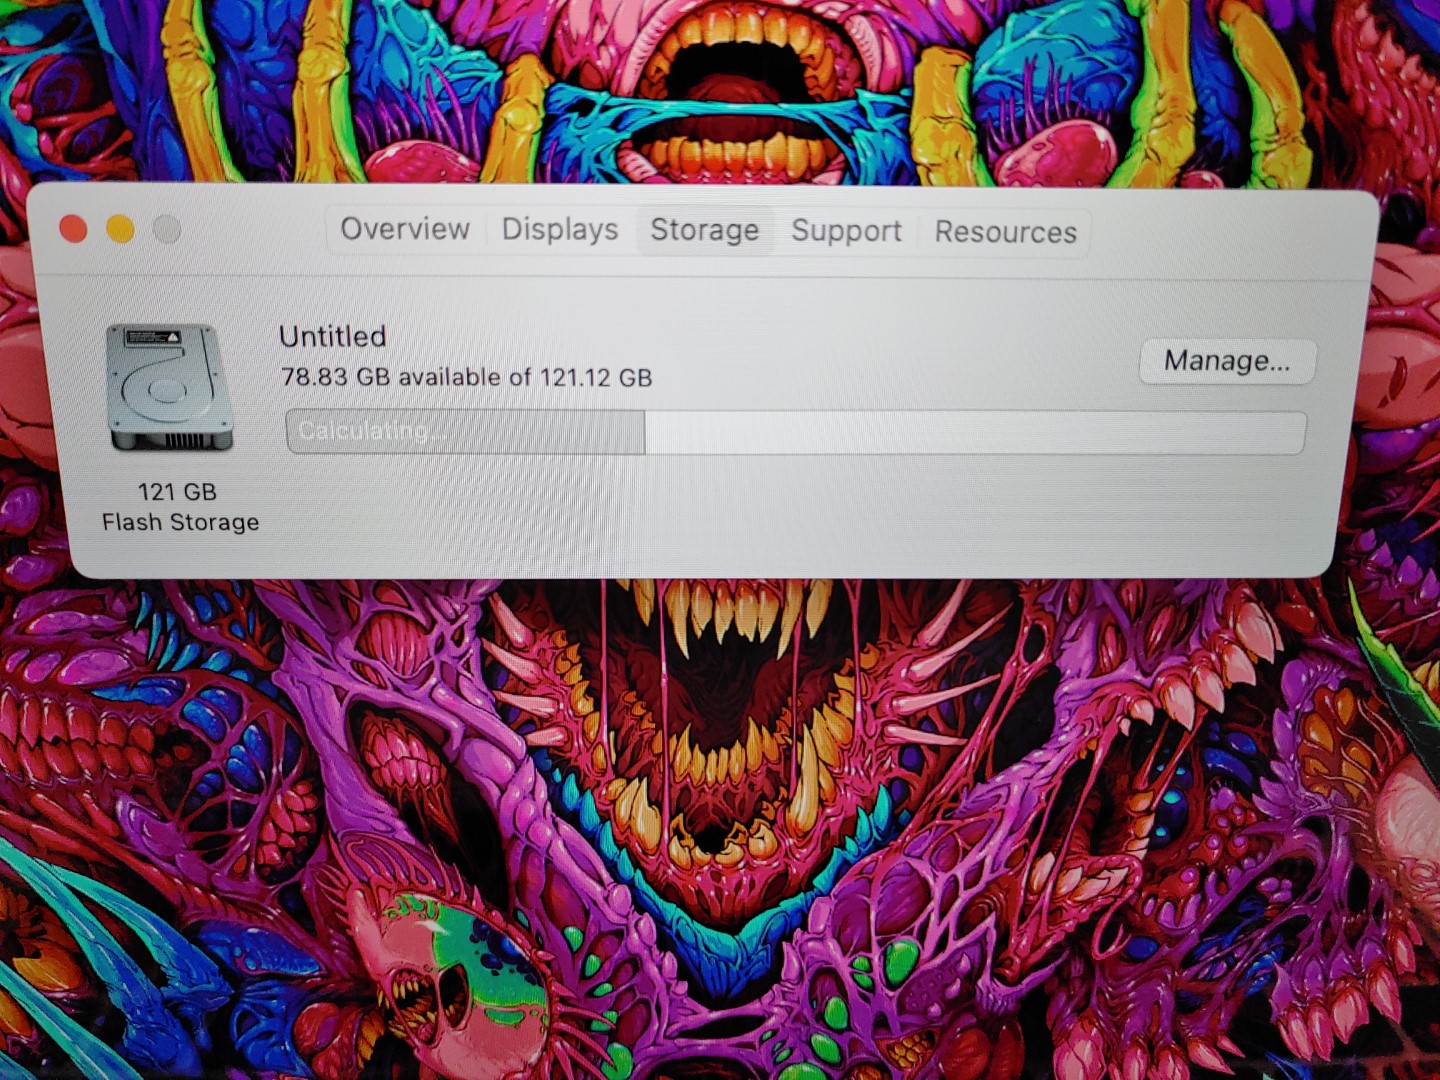Click the Flash Storage label
The image size is (1440, 1080).
click(x=181, y=522)
